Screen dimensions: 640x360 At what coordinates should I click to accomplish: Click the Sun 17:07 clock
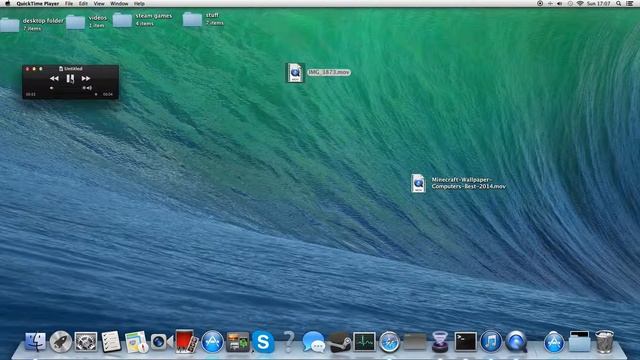coord(598,3)
